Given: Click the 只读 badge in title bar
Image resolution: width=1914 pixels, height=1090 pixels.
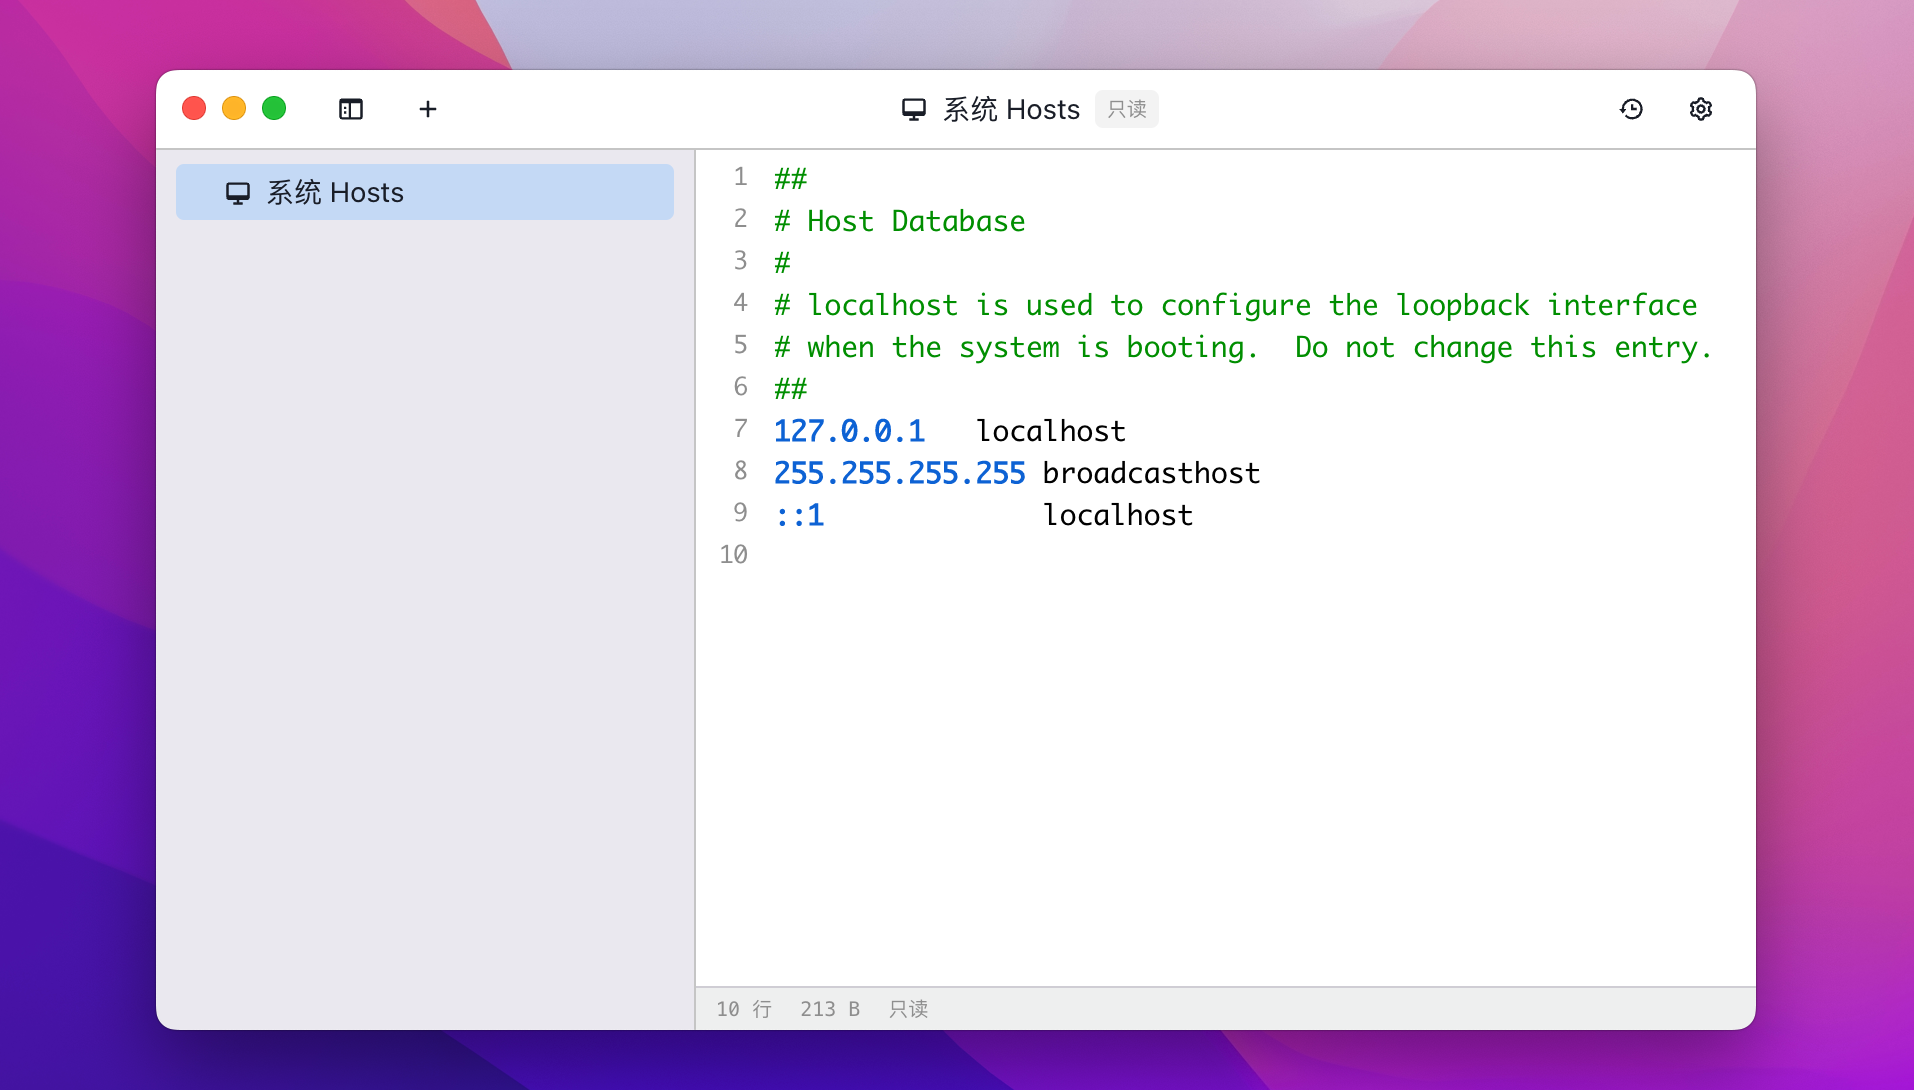Looking at the screenshot, I should (x=1126, y=109).
